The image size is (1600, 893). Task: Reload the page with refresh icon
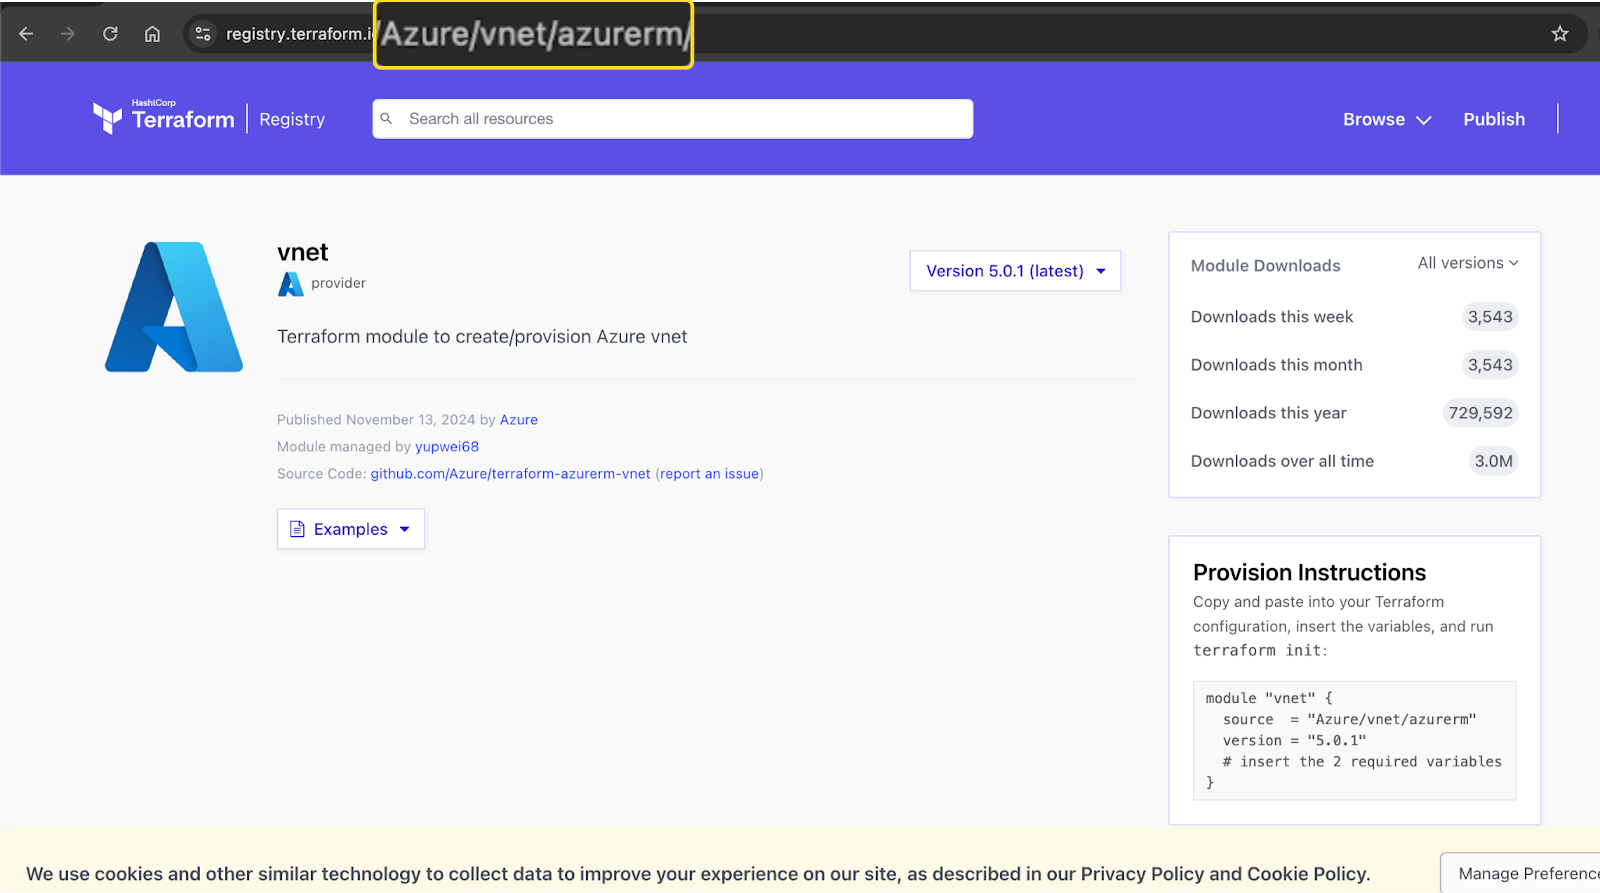110,34
